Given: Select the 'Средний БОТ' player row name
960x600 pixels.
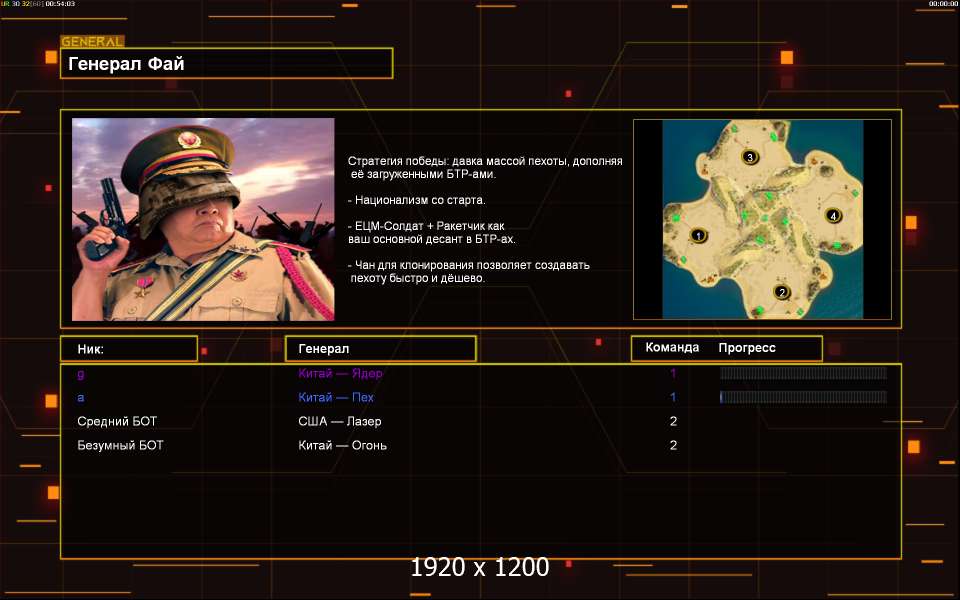Looking at the screenshot, I should (117, 421).
